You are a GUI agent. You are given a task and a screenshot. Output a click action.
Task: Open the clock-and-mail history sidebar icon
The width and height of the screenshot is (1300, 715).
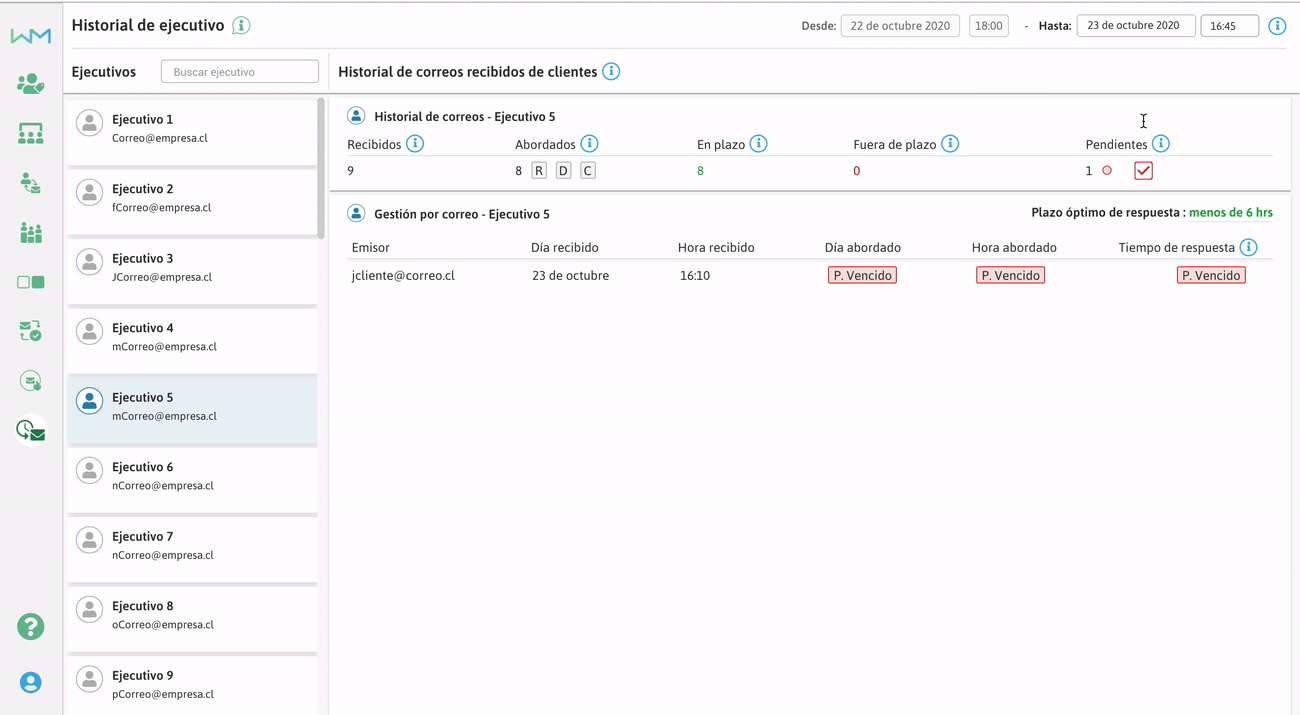click(31, 430)
